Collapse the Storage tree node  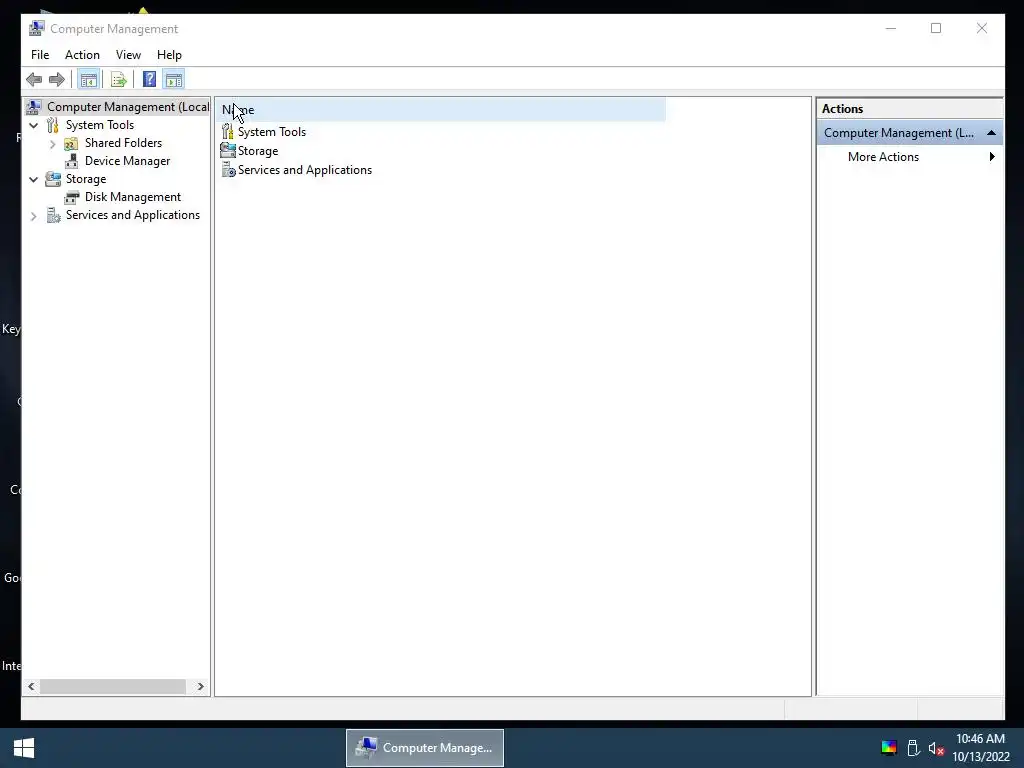point(33,180)
